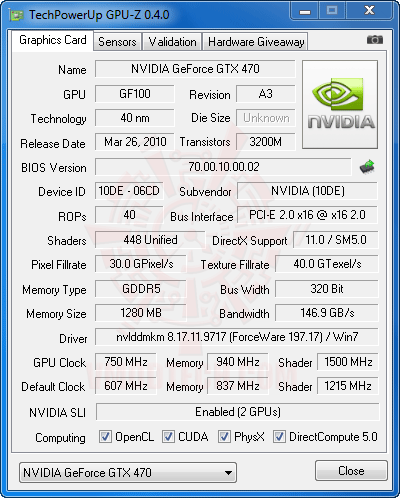Open the Validation tab
Screen dimensions: 400x498
[172, 42]
